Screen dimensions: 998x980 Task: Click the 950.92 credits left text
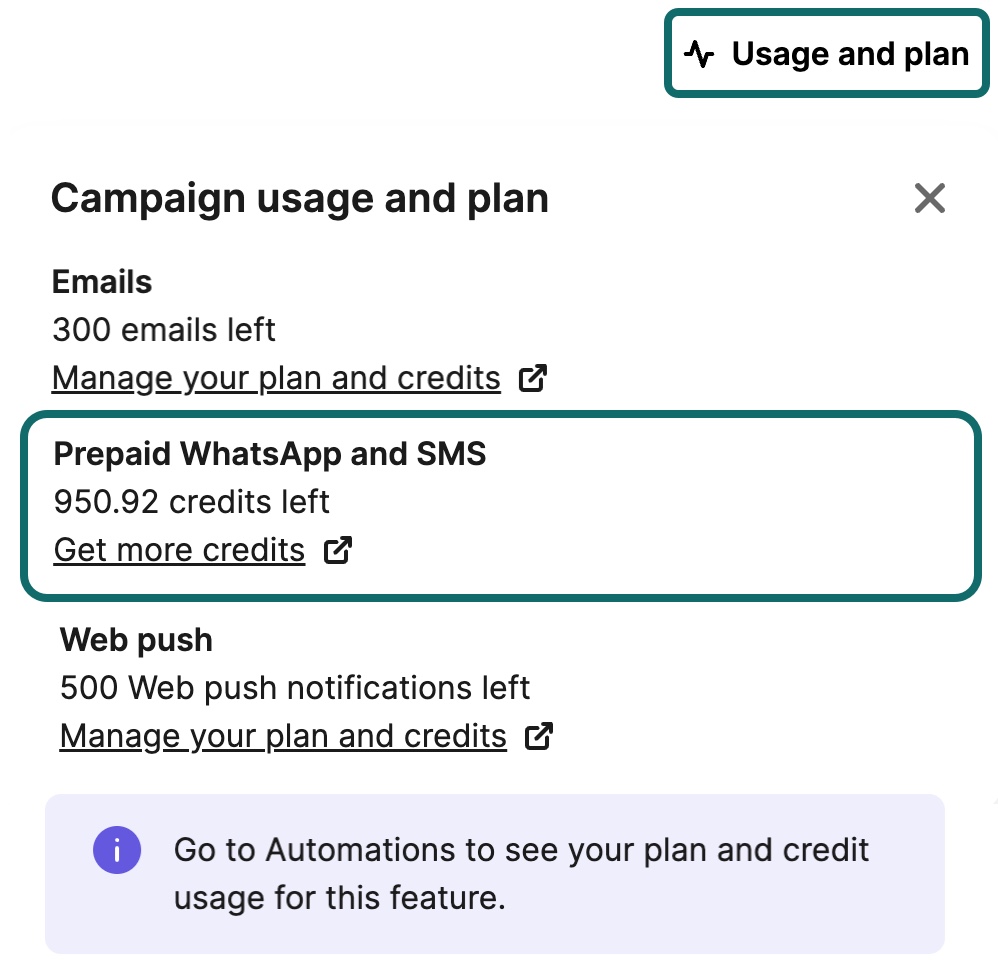(x=190, y=501)
